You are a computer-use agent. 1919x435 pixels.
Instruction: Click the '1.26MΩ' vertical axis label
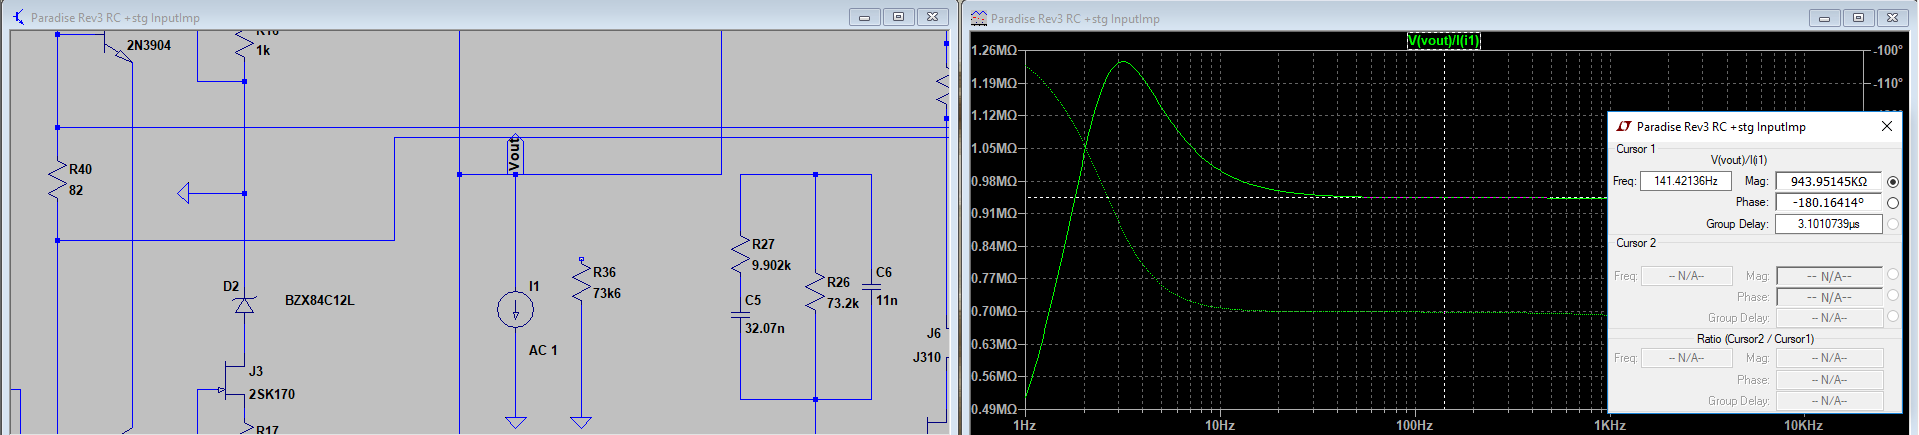pos(995,50)
